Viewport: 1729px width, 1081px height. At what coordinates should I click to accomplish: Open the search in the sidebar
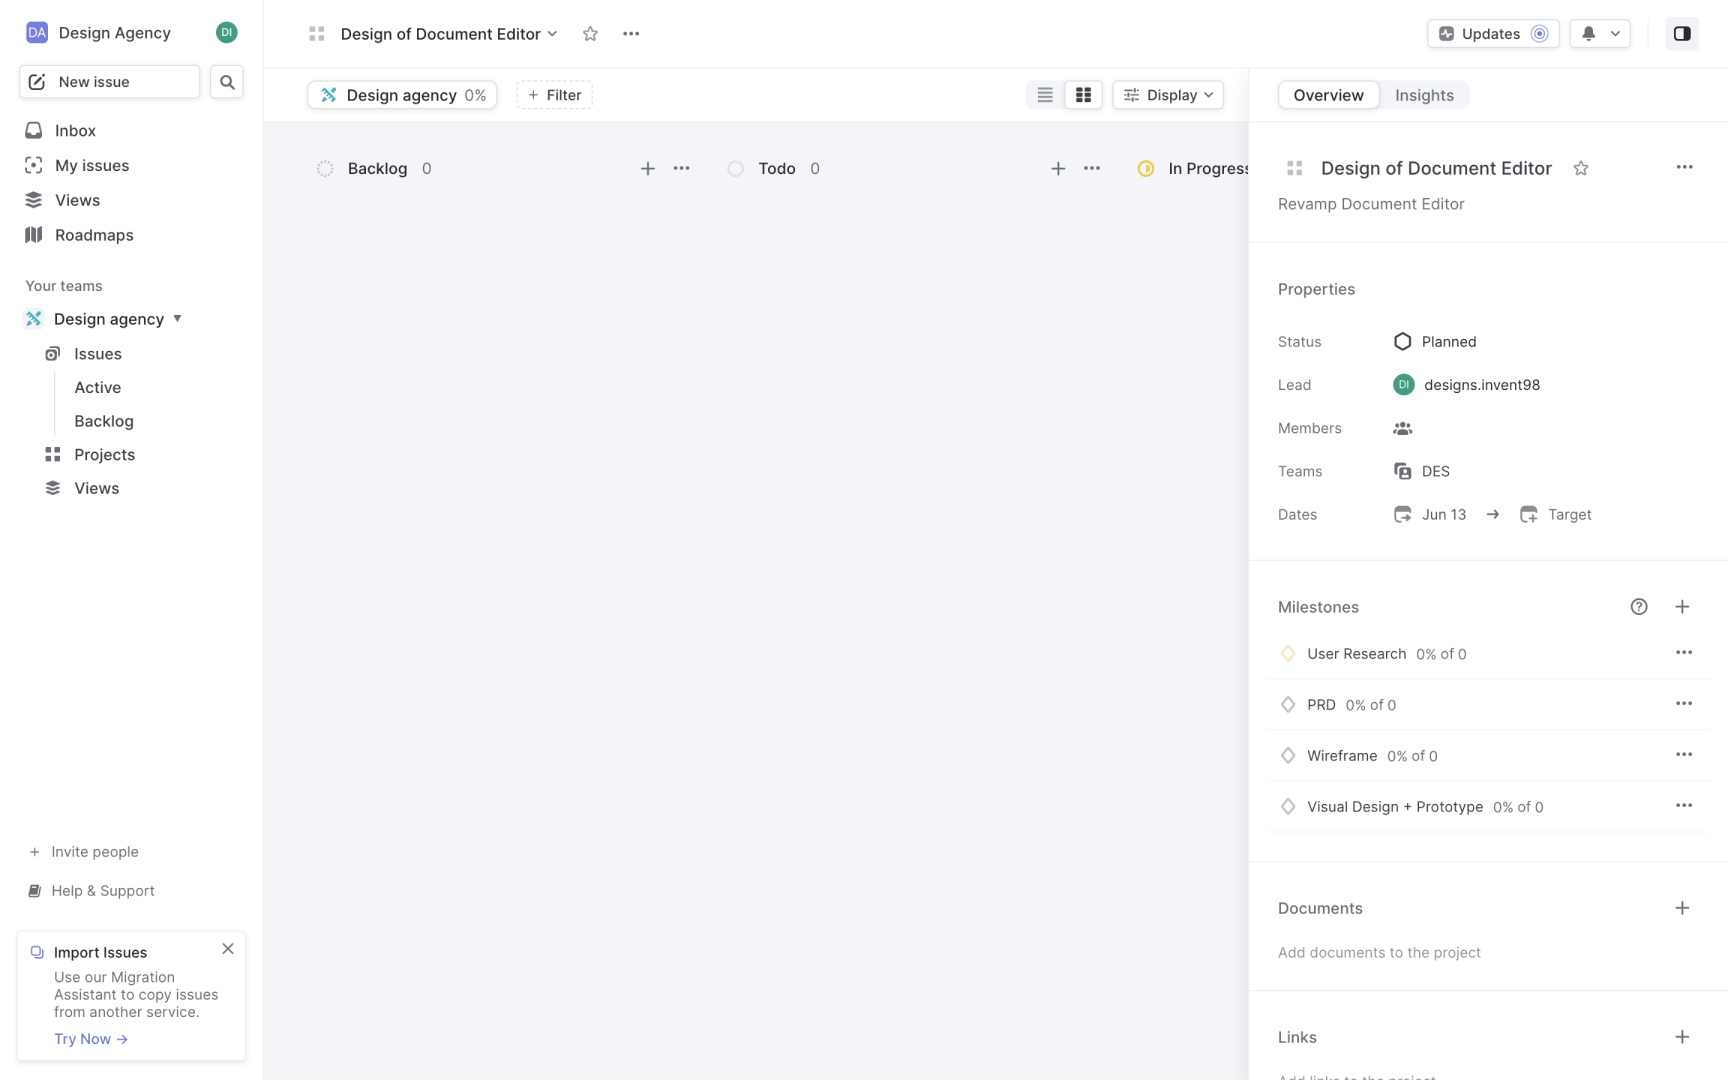click(x=226, y=81)
